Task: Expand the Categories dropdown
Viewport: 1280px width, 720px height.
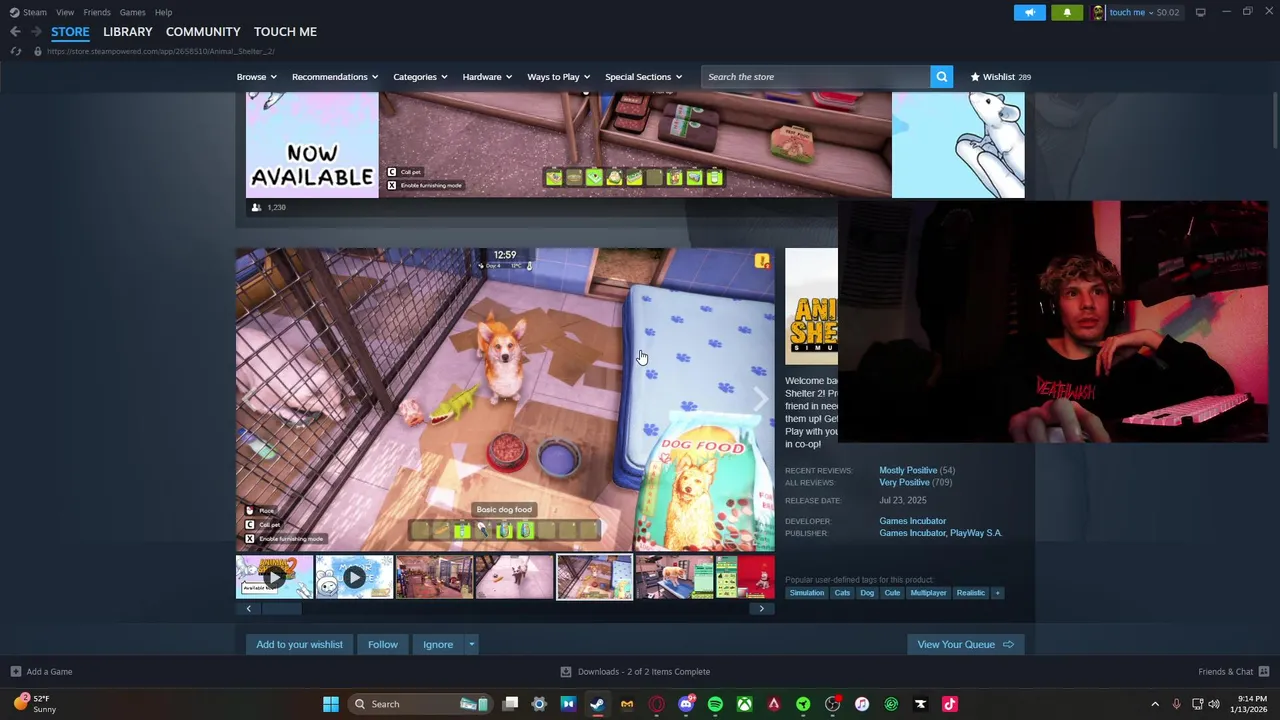Action: [x=419, y=77]
